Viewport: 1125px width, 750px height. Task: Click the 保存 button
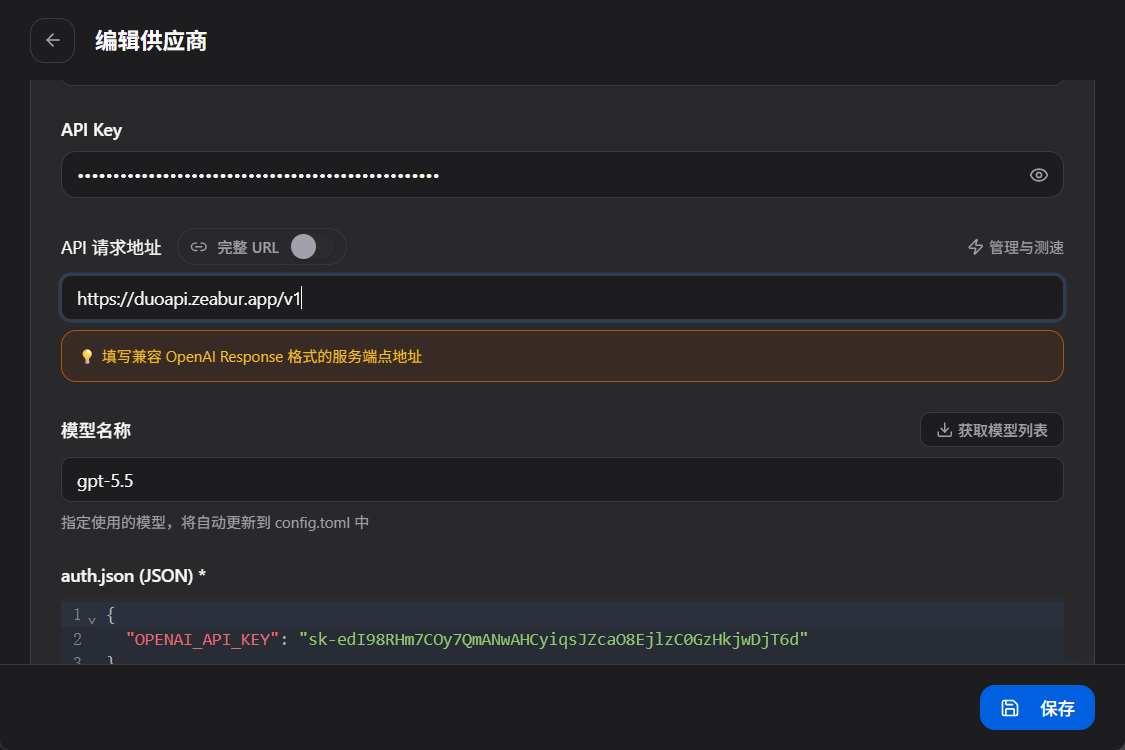tap(1037, 708)
